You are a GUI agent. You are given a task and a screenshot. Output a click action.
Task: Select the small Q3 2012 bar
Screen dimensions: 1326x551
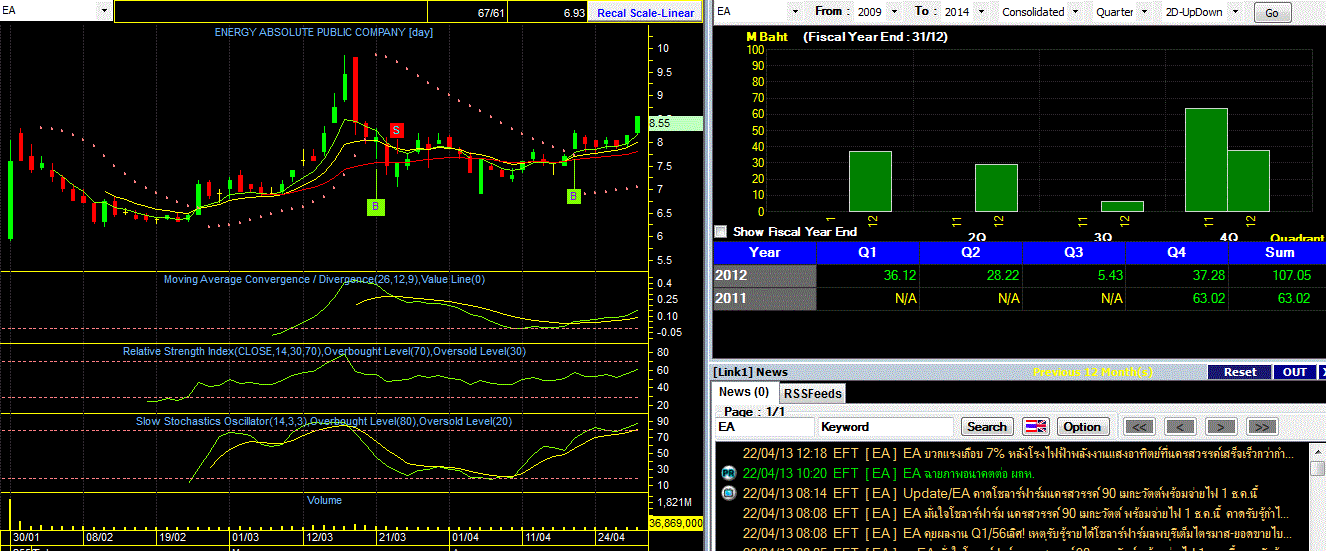(x=1122, y=207)
